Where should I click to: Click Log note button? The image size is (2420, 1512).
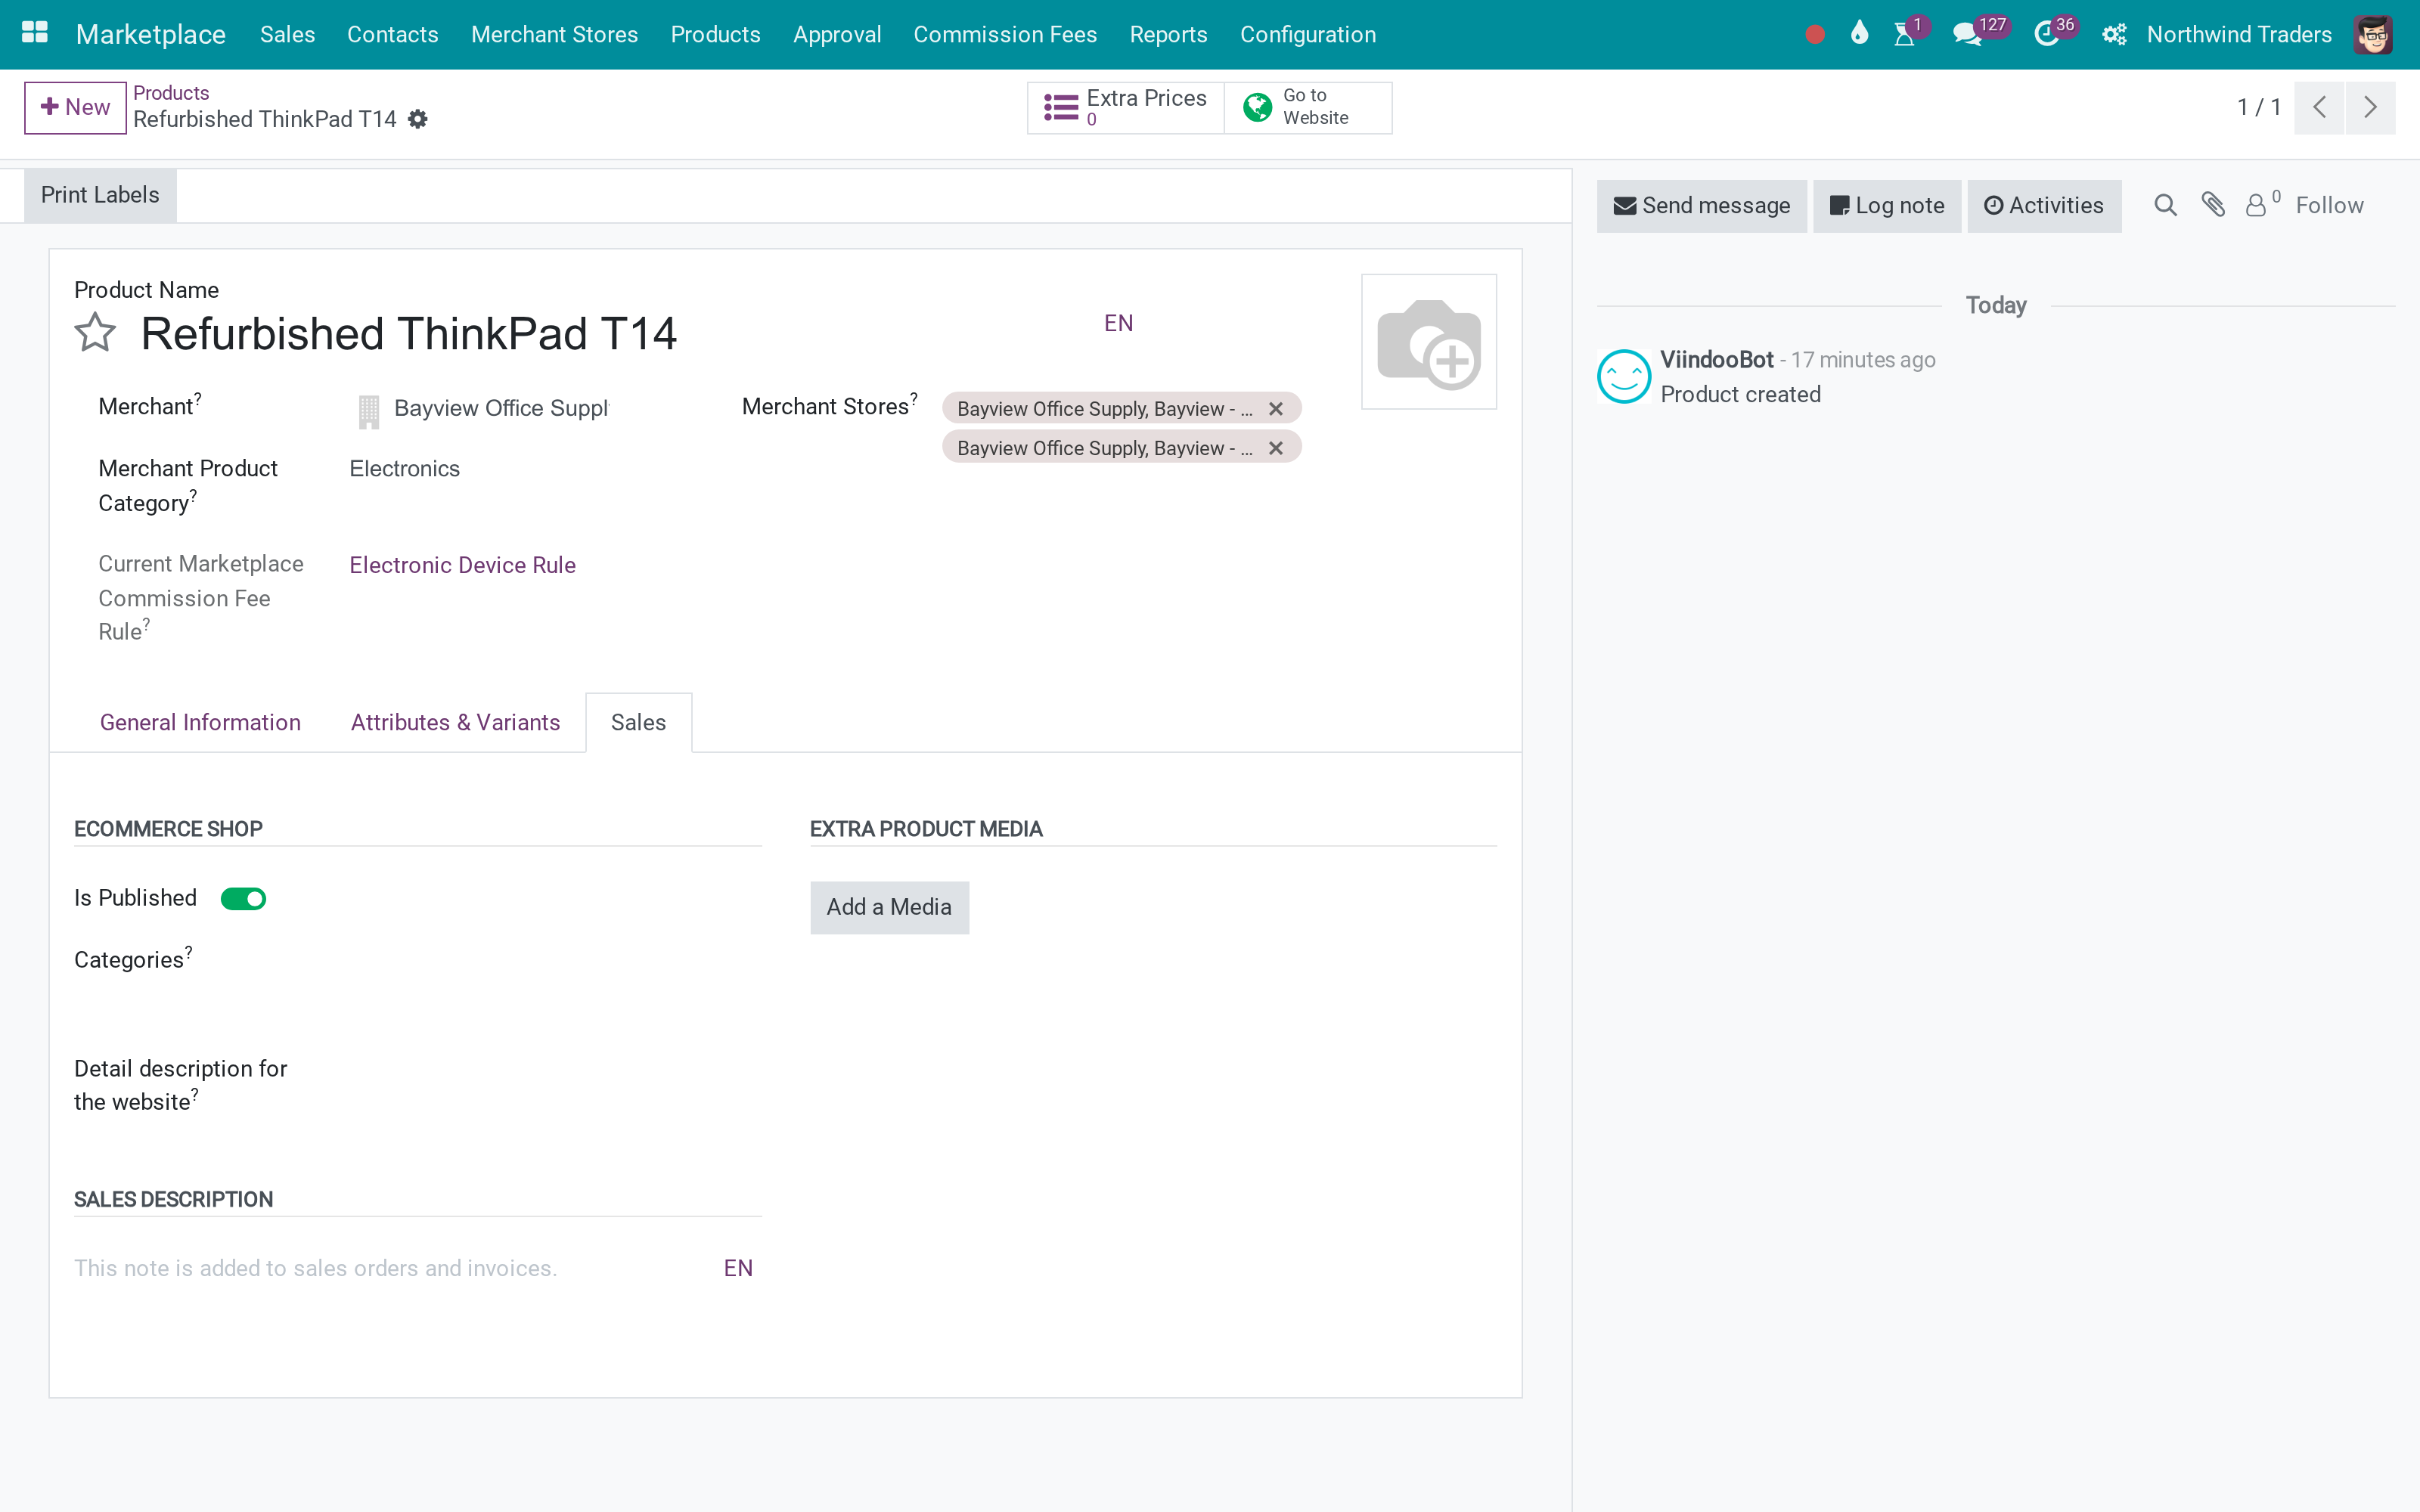point(1887,206)
